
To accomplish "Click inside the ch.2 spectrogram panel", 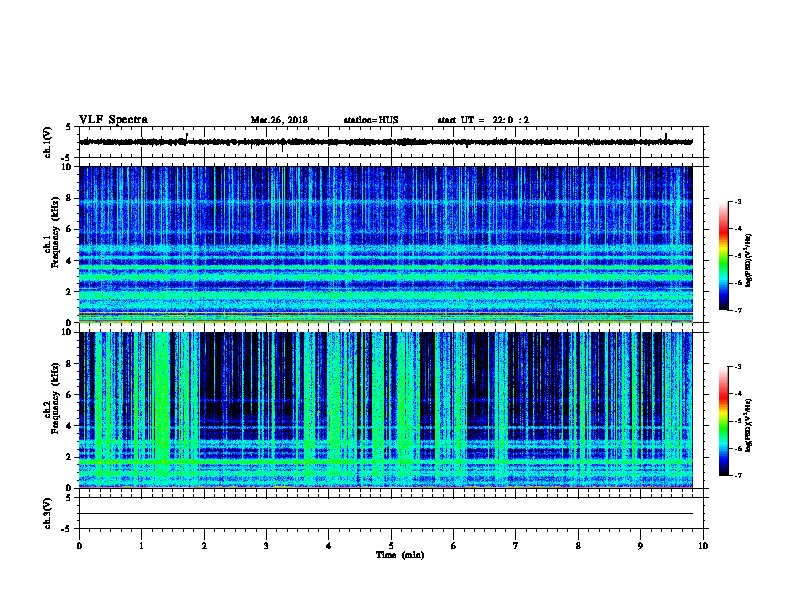I will pyautogui.click(x=386, y=410).
